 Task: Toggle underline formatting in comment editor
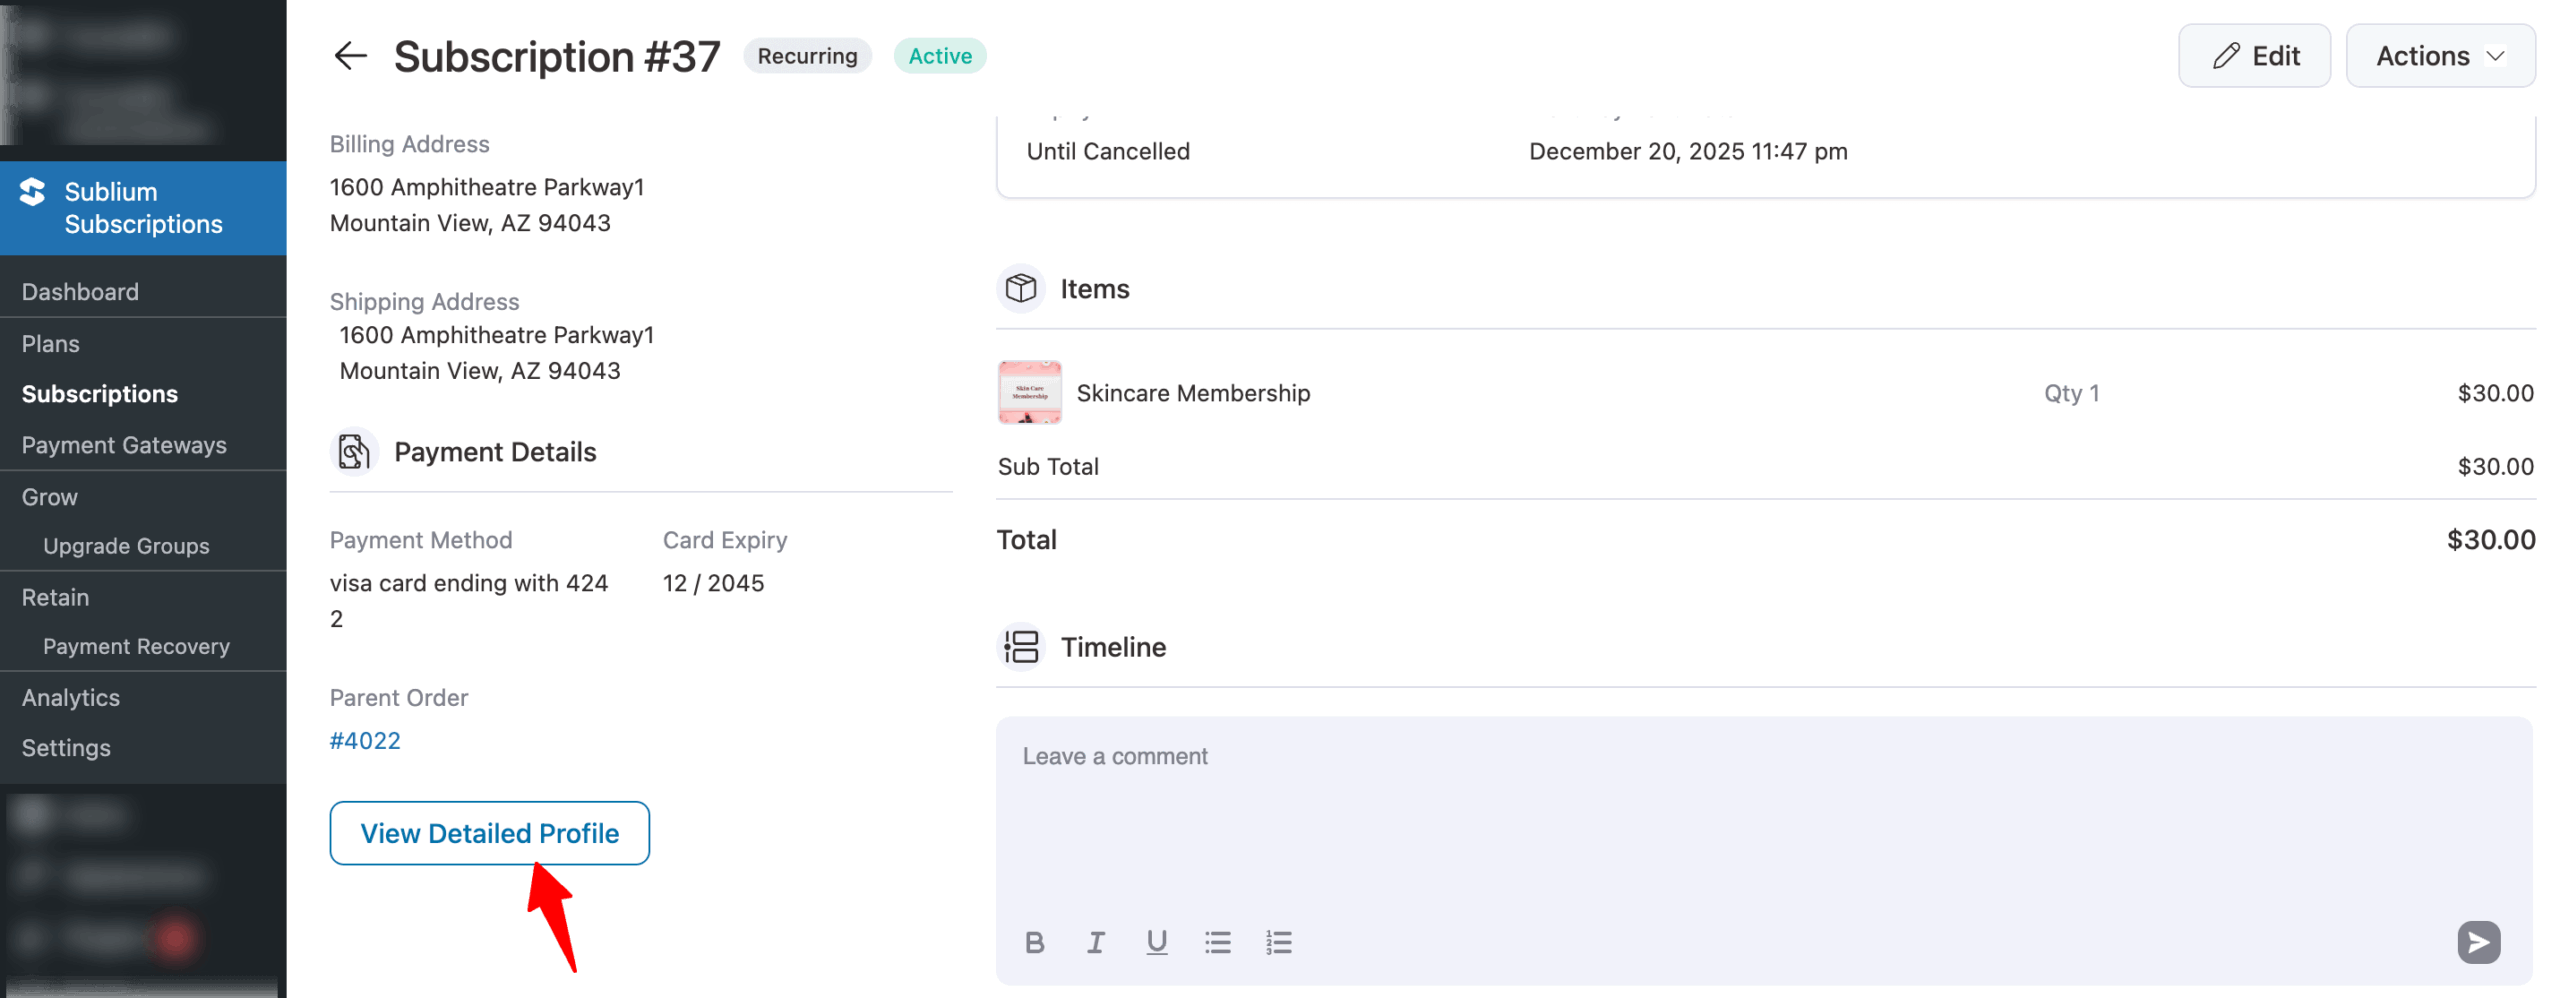click(x=1156, y=942)
